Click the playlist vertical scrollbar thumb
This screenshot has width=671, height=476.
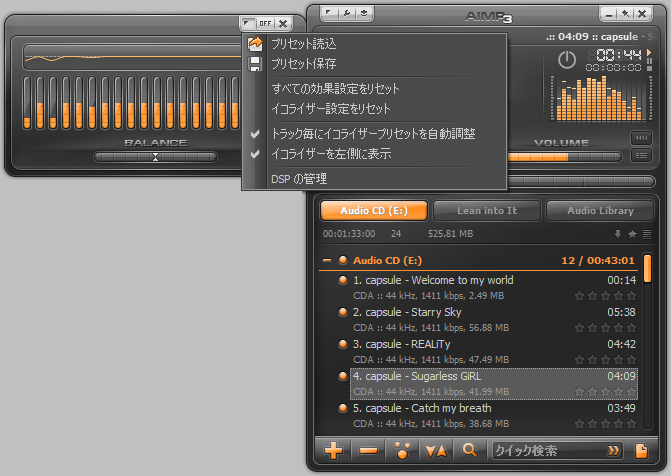647,268
